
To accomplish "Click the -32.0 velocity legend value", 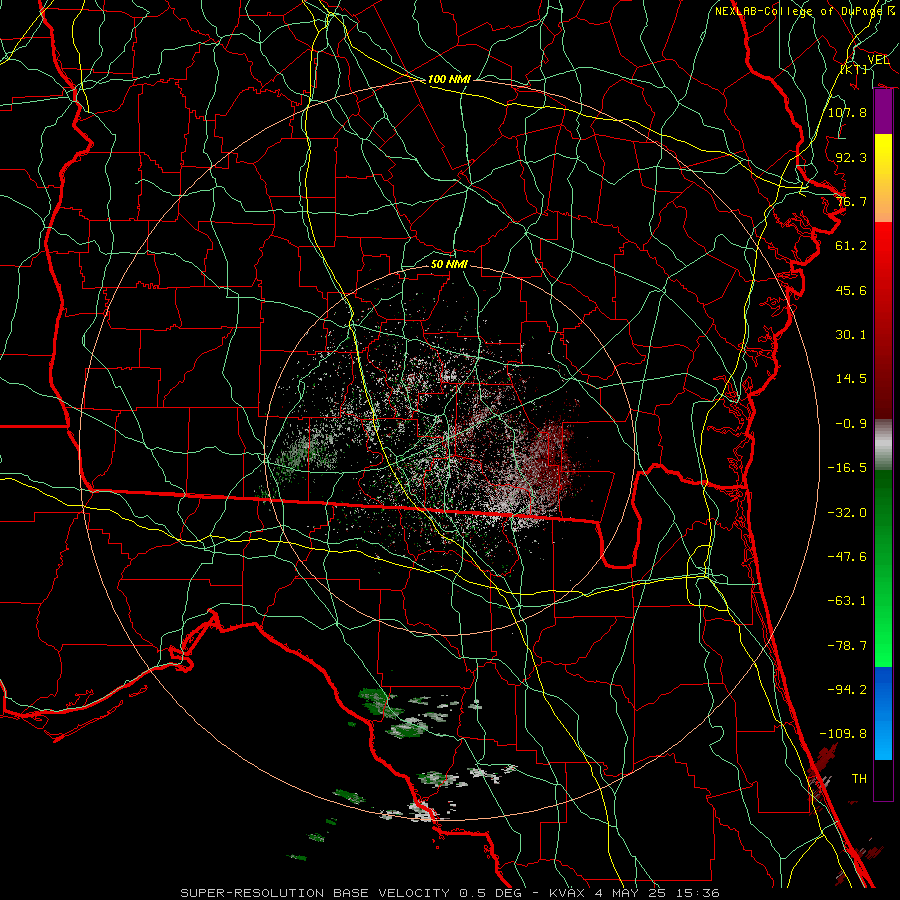I will (x=847, y=512).
